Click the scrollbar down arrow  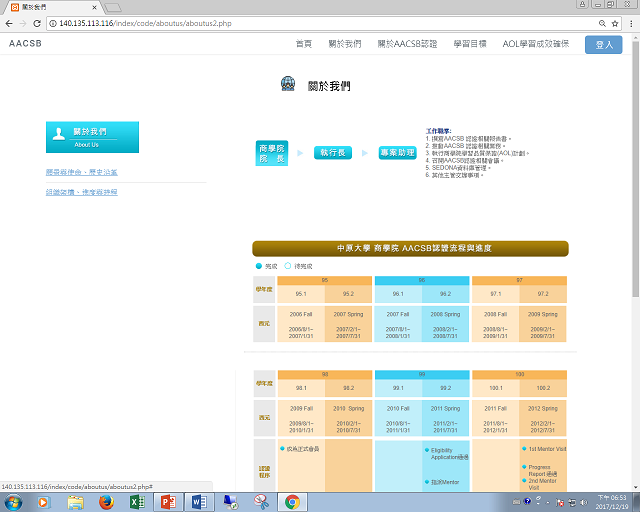pos(636,488)
